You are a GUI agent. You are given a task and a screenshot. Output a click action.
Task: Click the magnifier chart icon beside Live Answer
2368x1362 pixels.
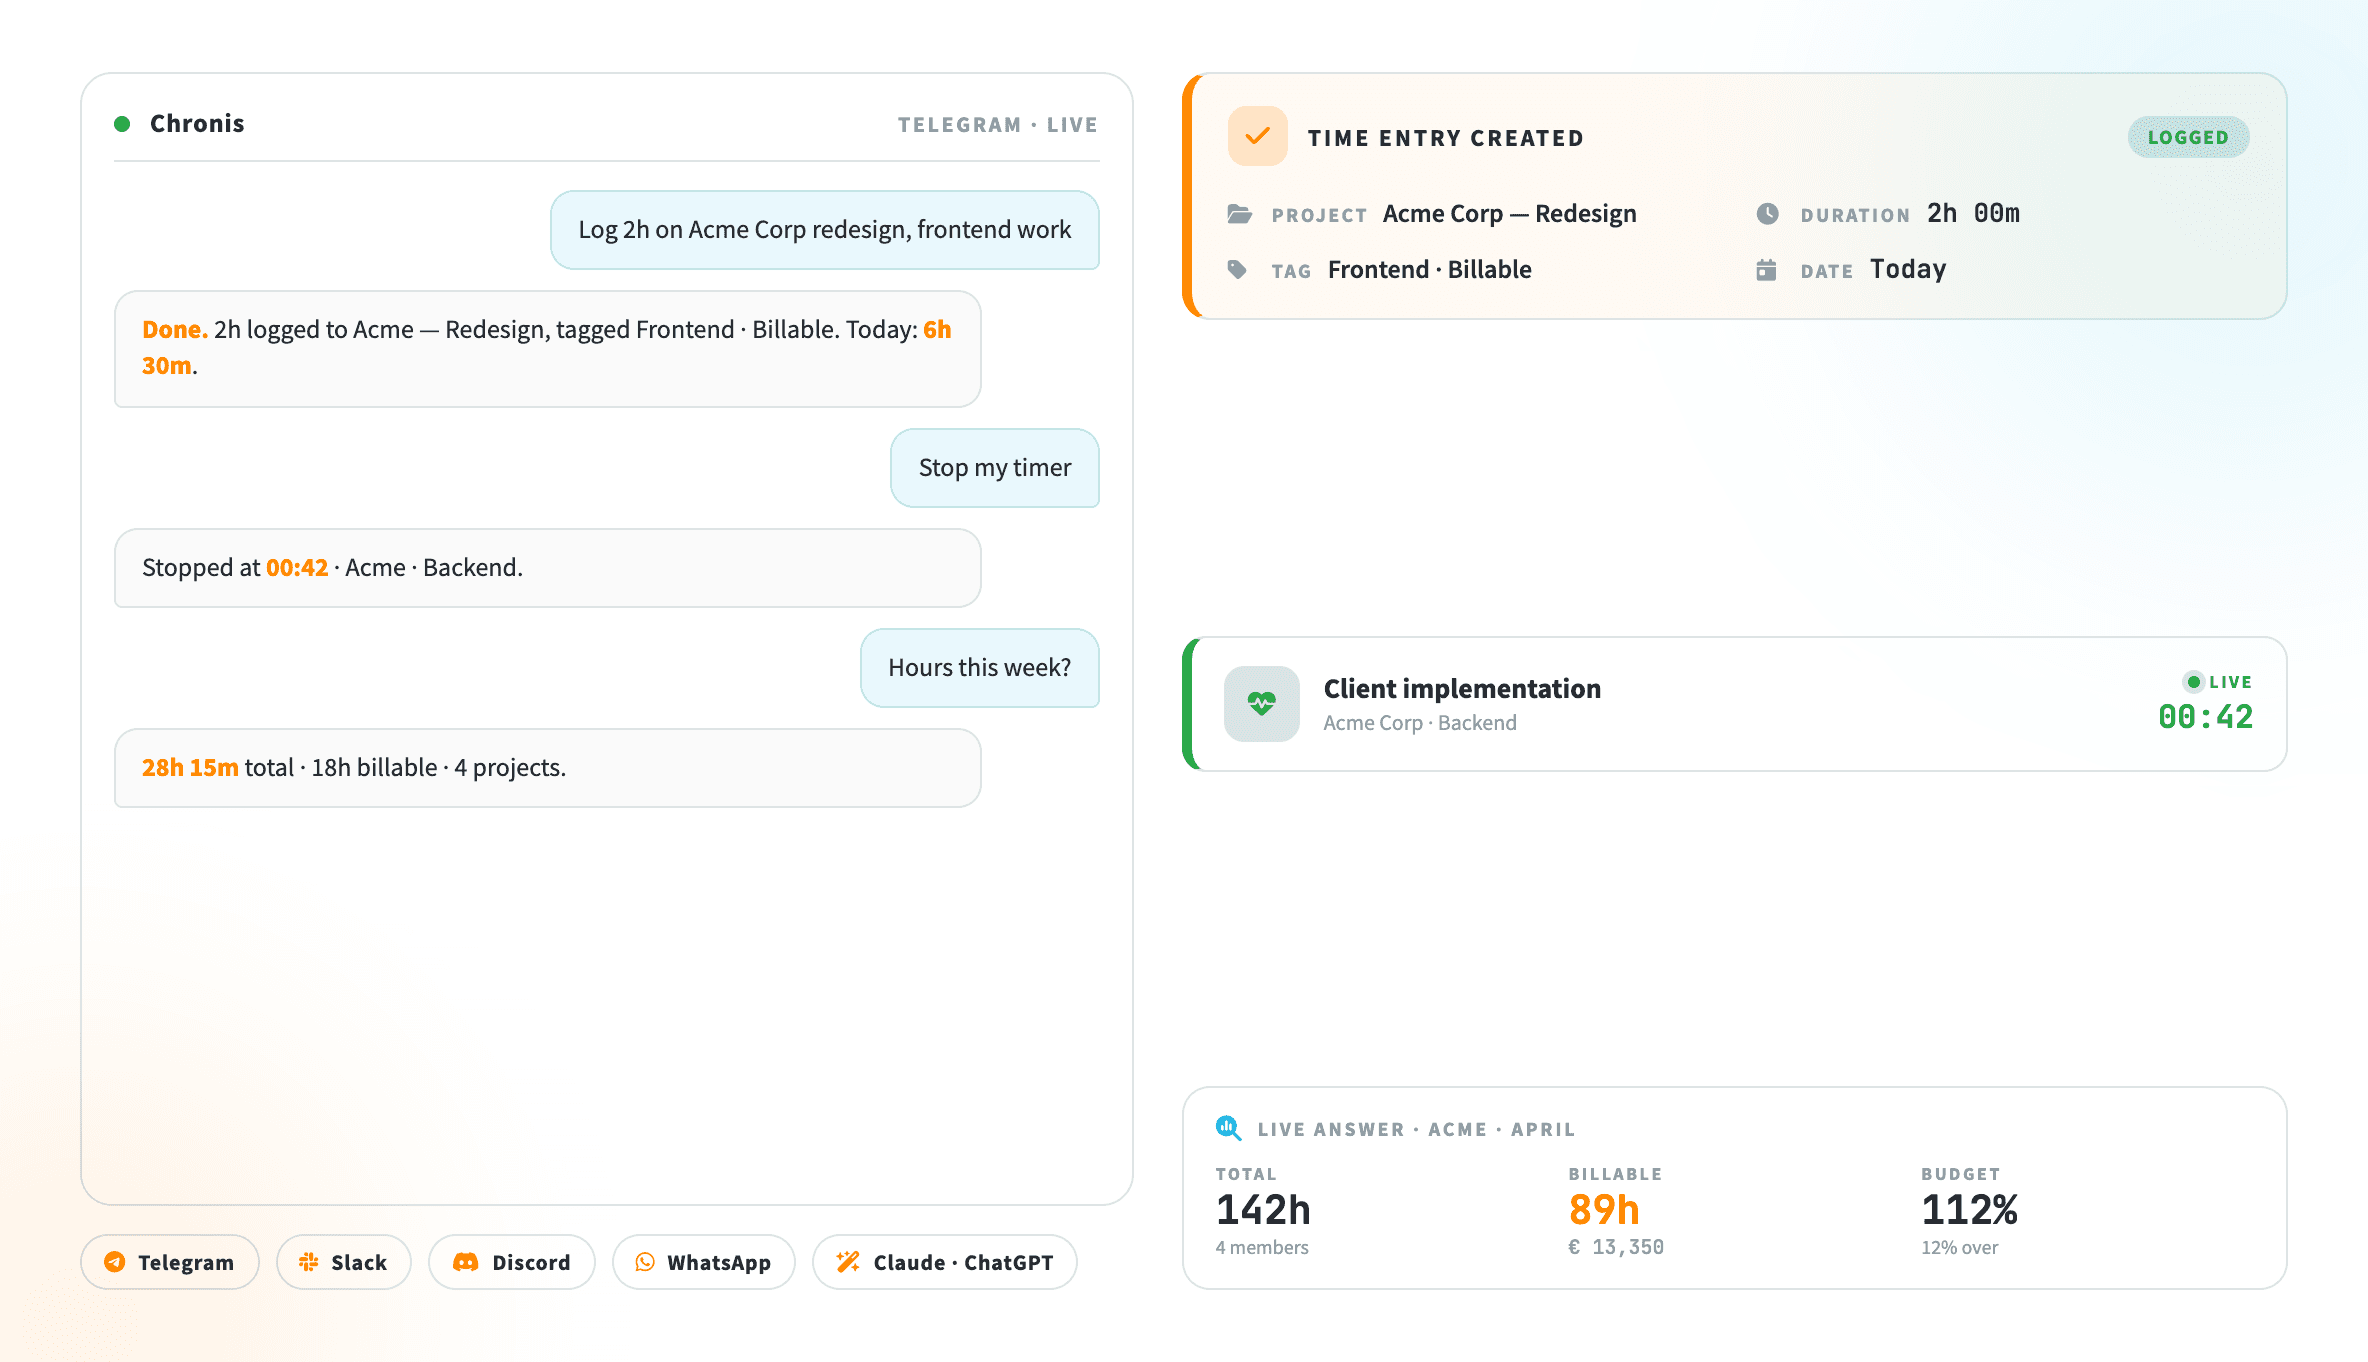click(1229, 1128)
